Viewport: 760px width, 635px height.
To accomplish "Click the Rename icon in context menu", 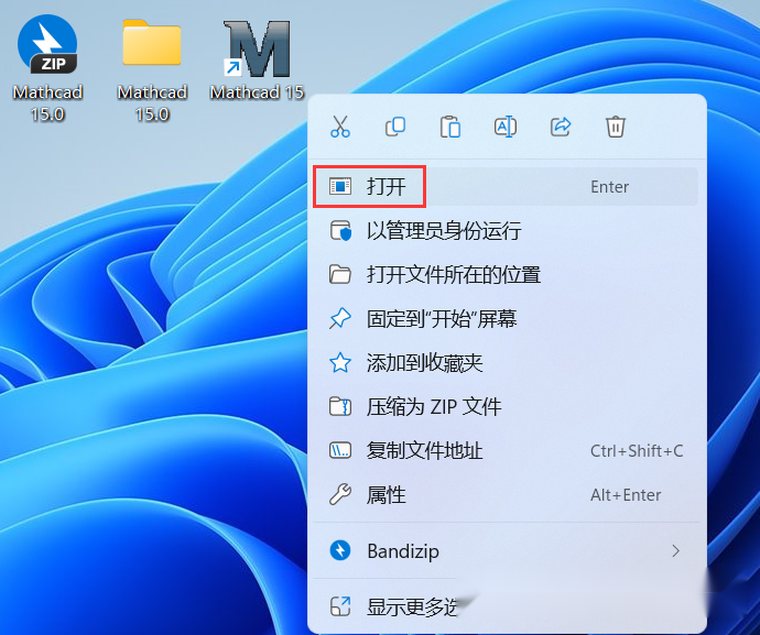I will tap(506, 127).
